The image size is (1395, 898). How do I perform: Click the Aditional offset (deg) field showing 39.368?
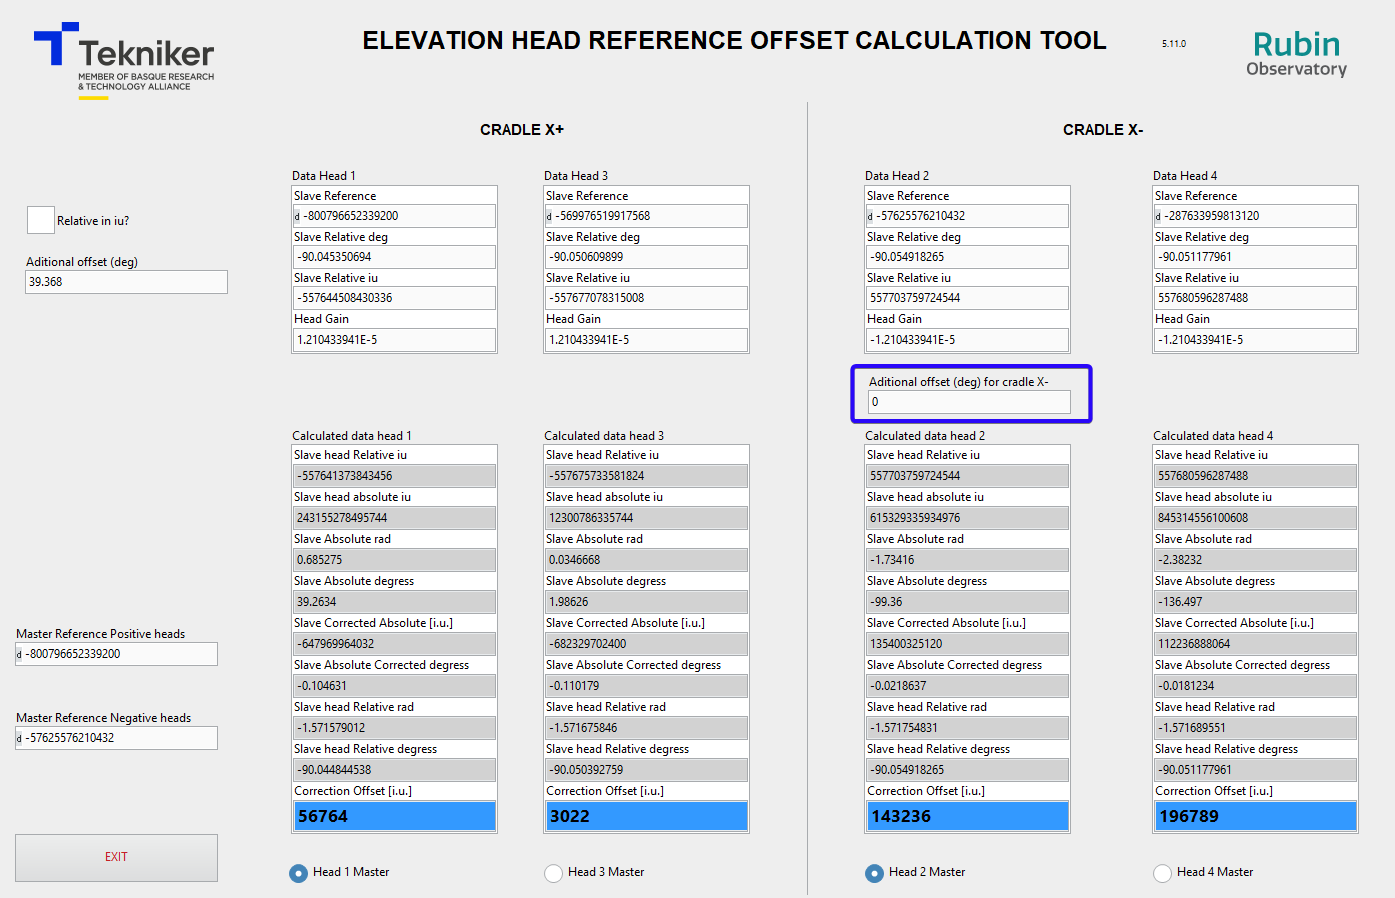point(126,282)
